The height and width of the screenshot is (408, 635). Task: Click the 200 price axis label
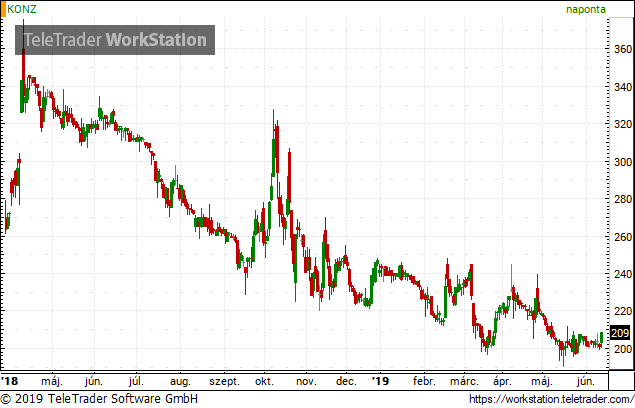pos(623,349)
